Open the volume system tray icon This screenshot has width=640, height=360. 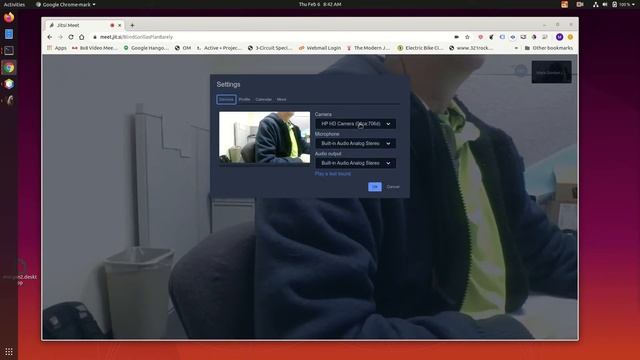point(605,4)
